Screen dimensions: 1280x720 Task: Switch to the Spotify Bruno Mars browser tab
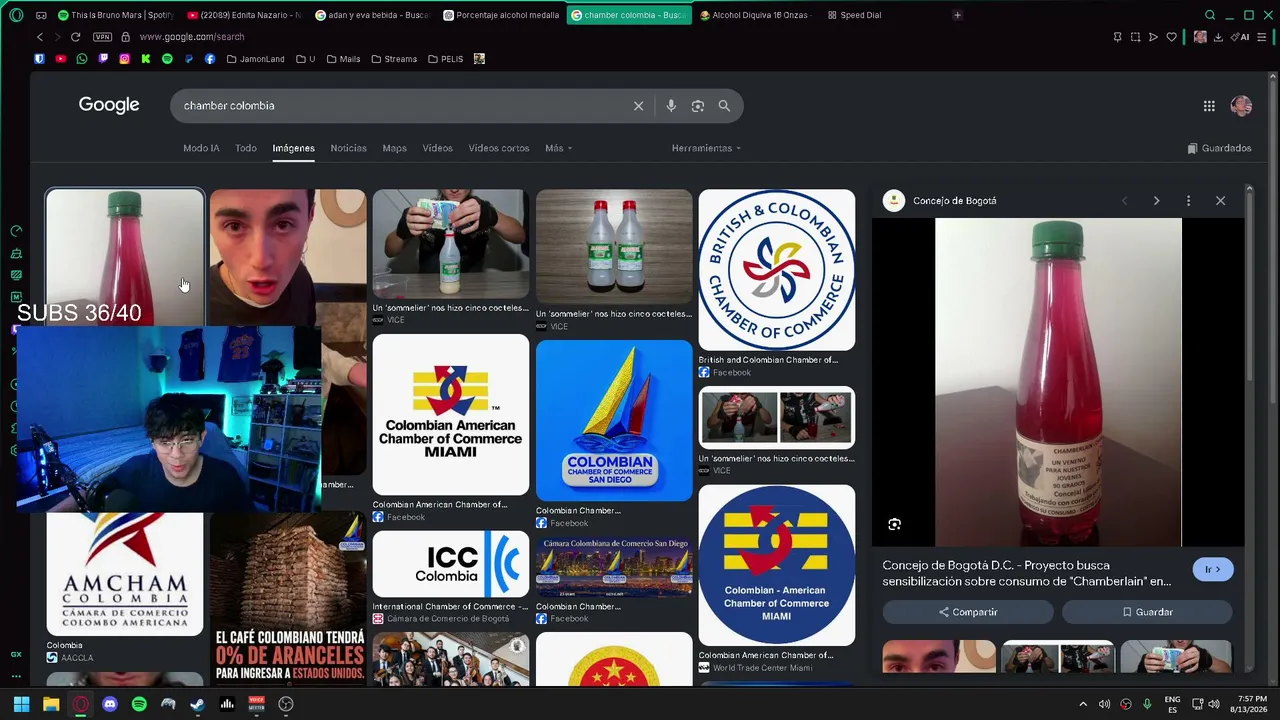point(115,15)
